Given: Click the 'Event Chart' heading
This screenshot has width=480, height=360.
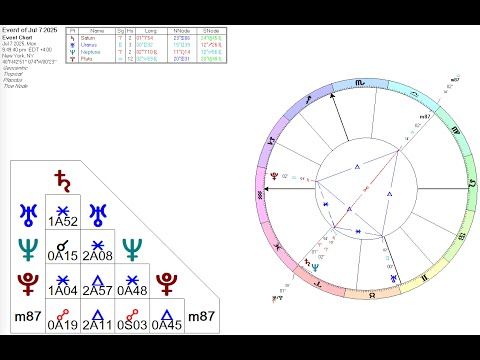Looking at the screenshot, I should [17, 38].
